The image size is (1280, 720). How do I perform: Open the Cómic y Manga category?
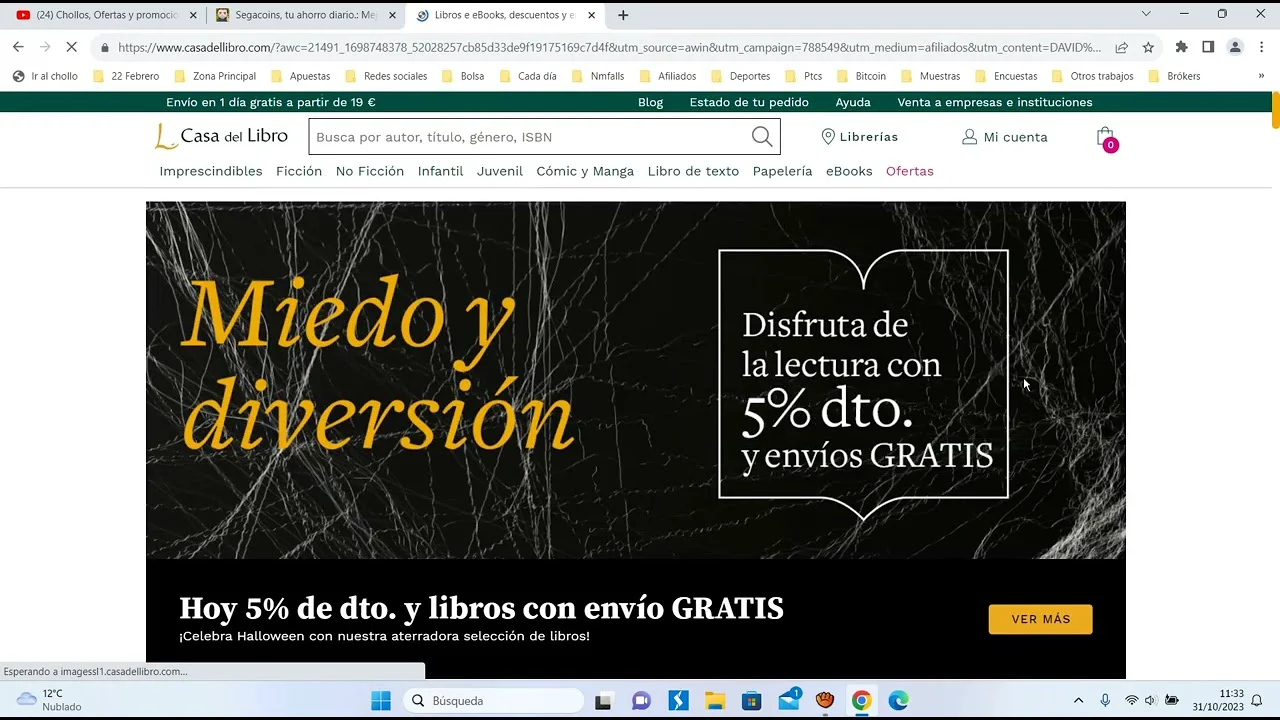coord(585,171)
